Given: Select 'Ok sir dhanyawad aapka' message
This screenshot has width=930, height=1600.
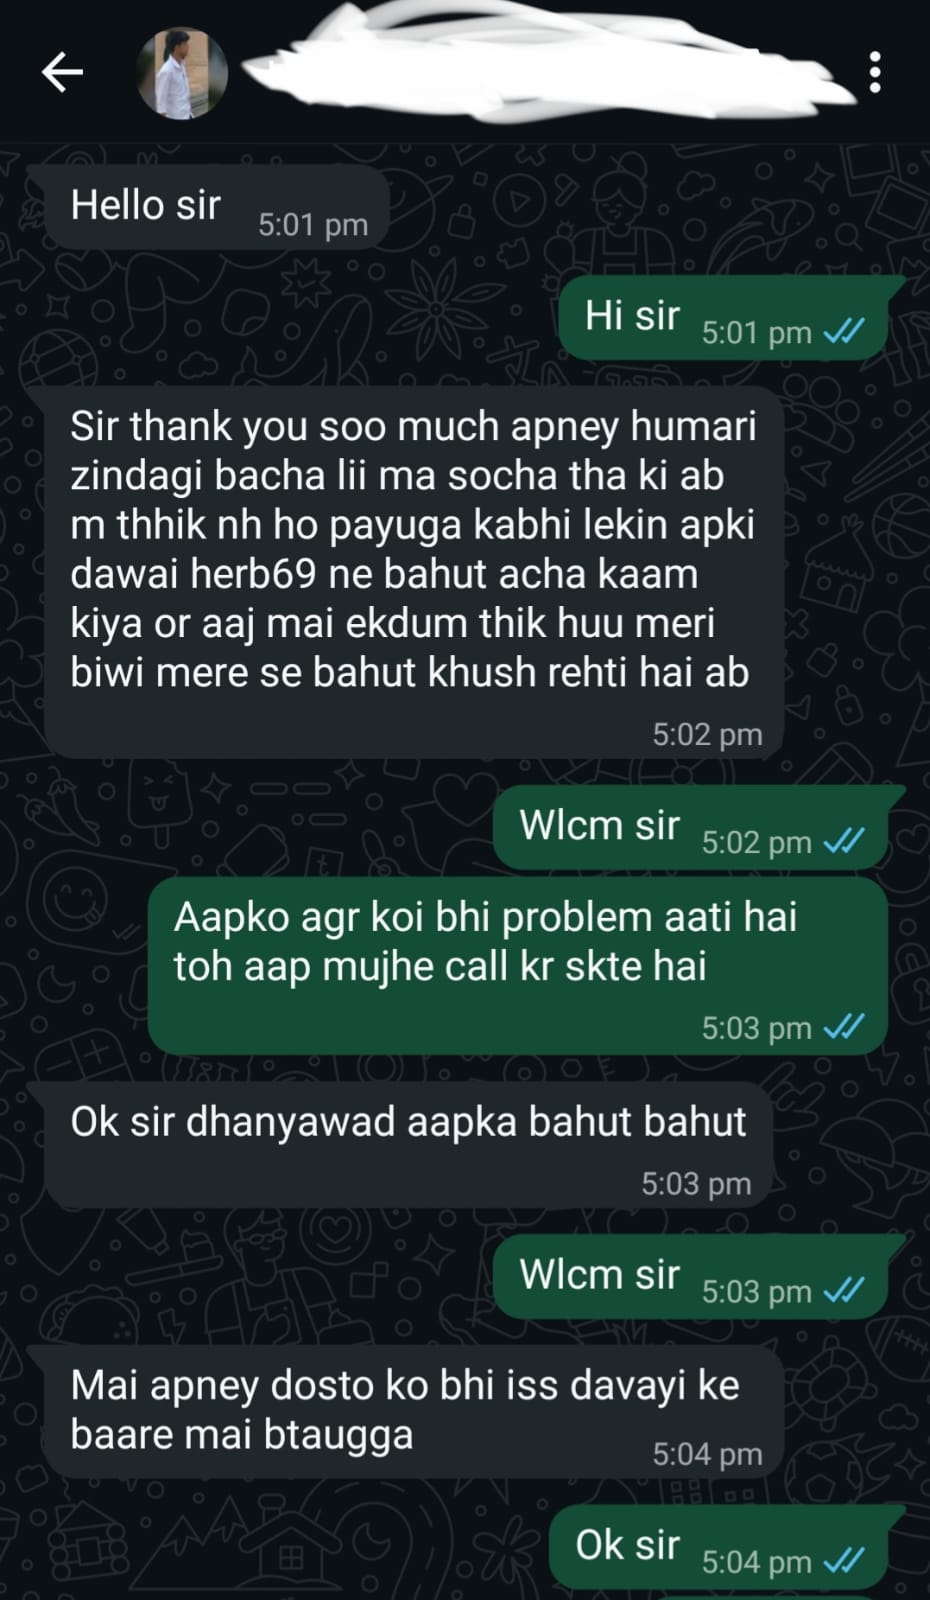Looking at the screenshot, I should [x=409, y=1146].
